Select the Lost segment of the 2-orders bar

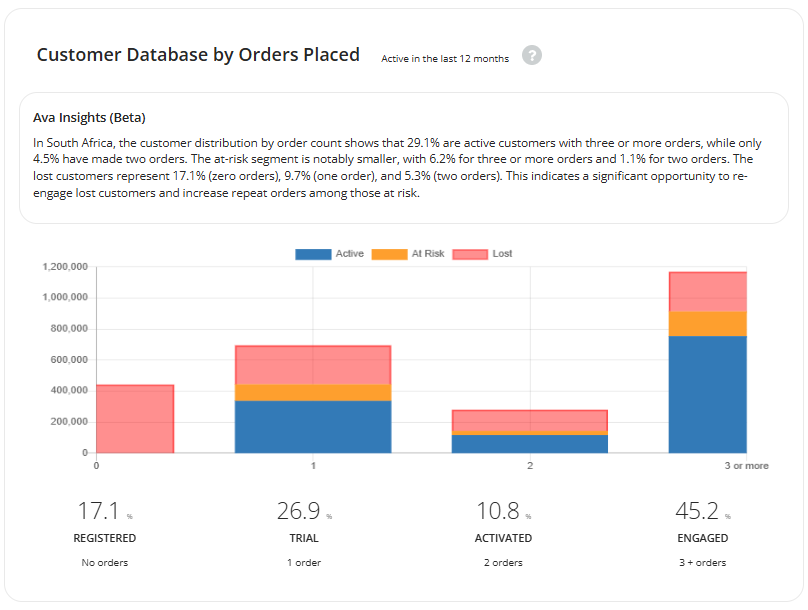pyautogui.click(x=529, y=420)
